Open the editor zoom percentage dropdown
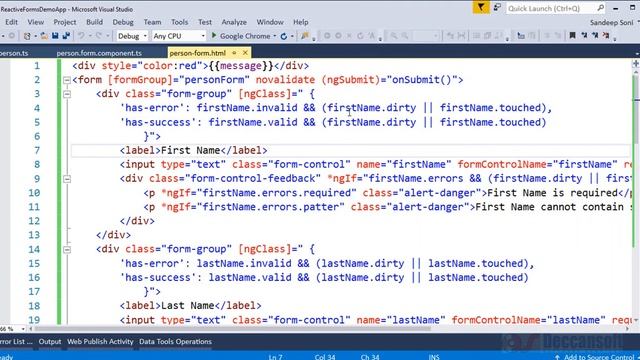 pos(23,329)
